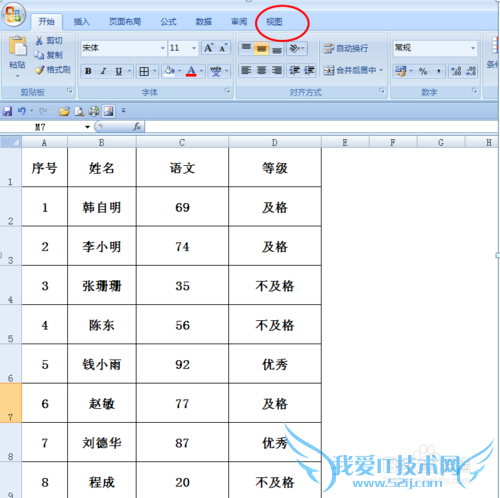The width and height of the screenshot is (500, 498).
Task: Open the font size dropdown
Action: pos(194,48)
